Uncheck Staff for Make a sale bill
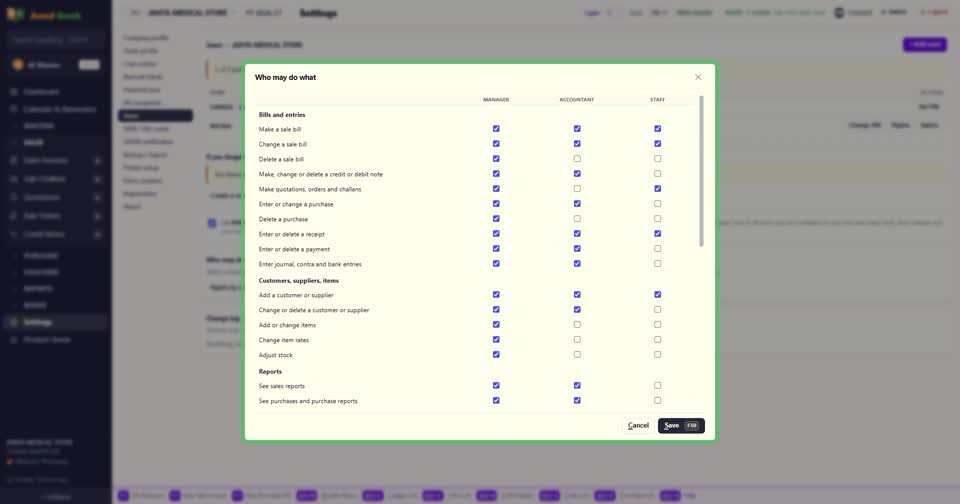This screenshot has height=504, width=960. click(658, 129)
